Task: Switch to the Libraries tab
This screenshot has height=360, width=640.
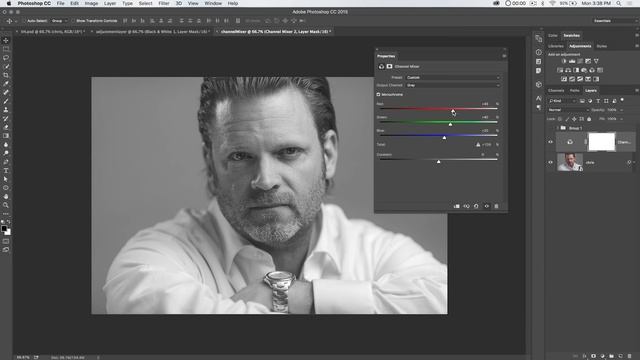Action: click(556, 46)
